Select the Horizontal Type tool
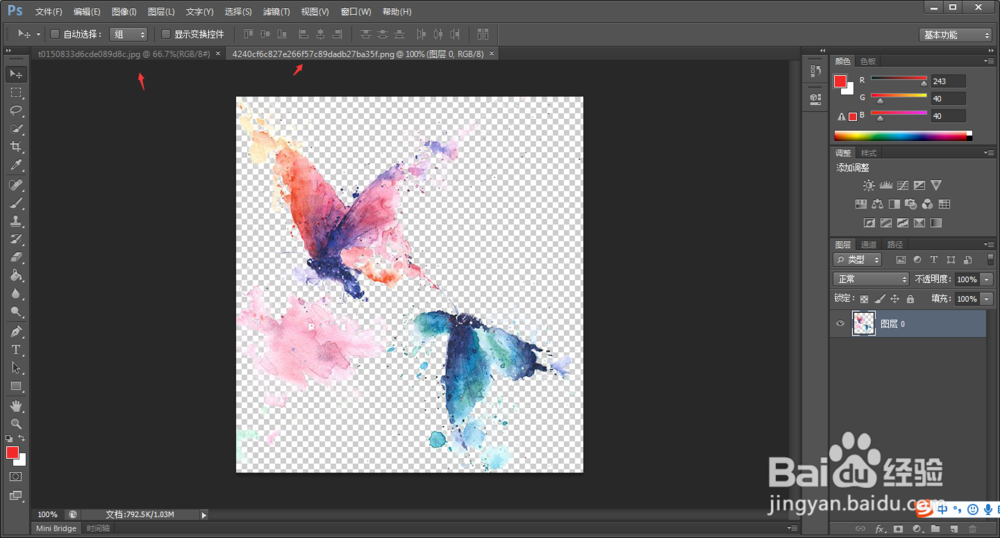 (x=16, y=349)
